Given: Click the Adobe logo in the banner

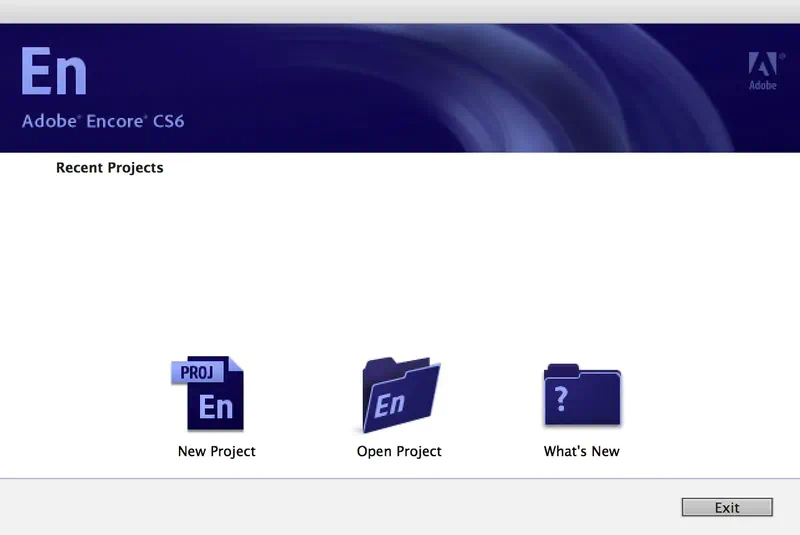Looking at the screenshot, I should pyautogui.click(x=765, y=71).
